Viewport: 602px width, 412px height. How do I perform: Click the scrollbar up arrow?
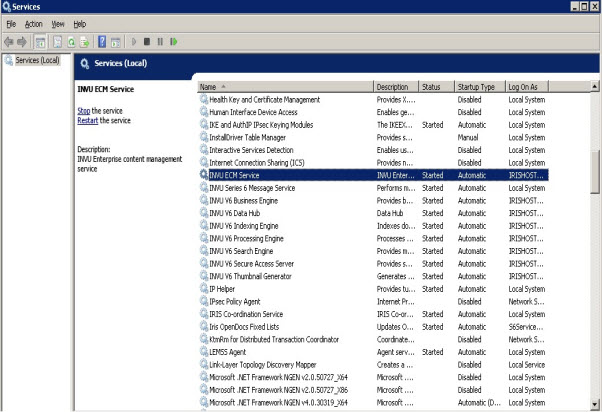click(594, 86)
